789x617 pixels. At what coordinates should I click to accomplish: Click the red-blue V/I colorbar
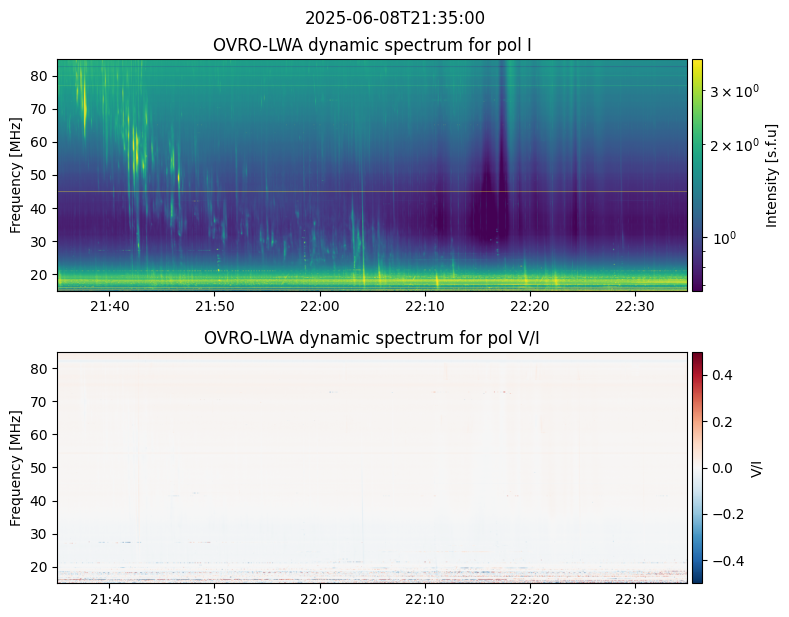point(697,467)
